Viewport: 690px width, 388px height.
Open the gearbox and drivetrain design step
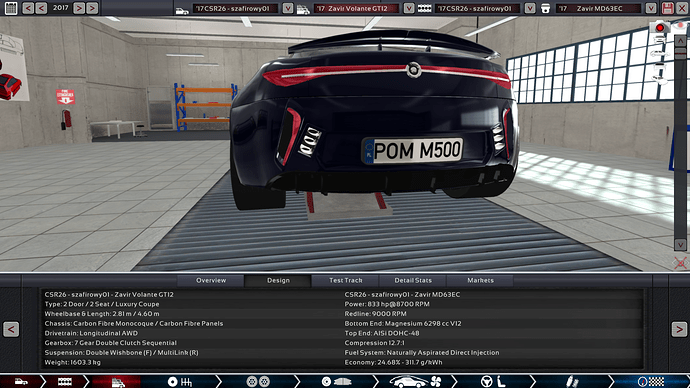180,381
